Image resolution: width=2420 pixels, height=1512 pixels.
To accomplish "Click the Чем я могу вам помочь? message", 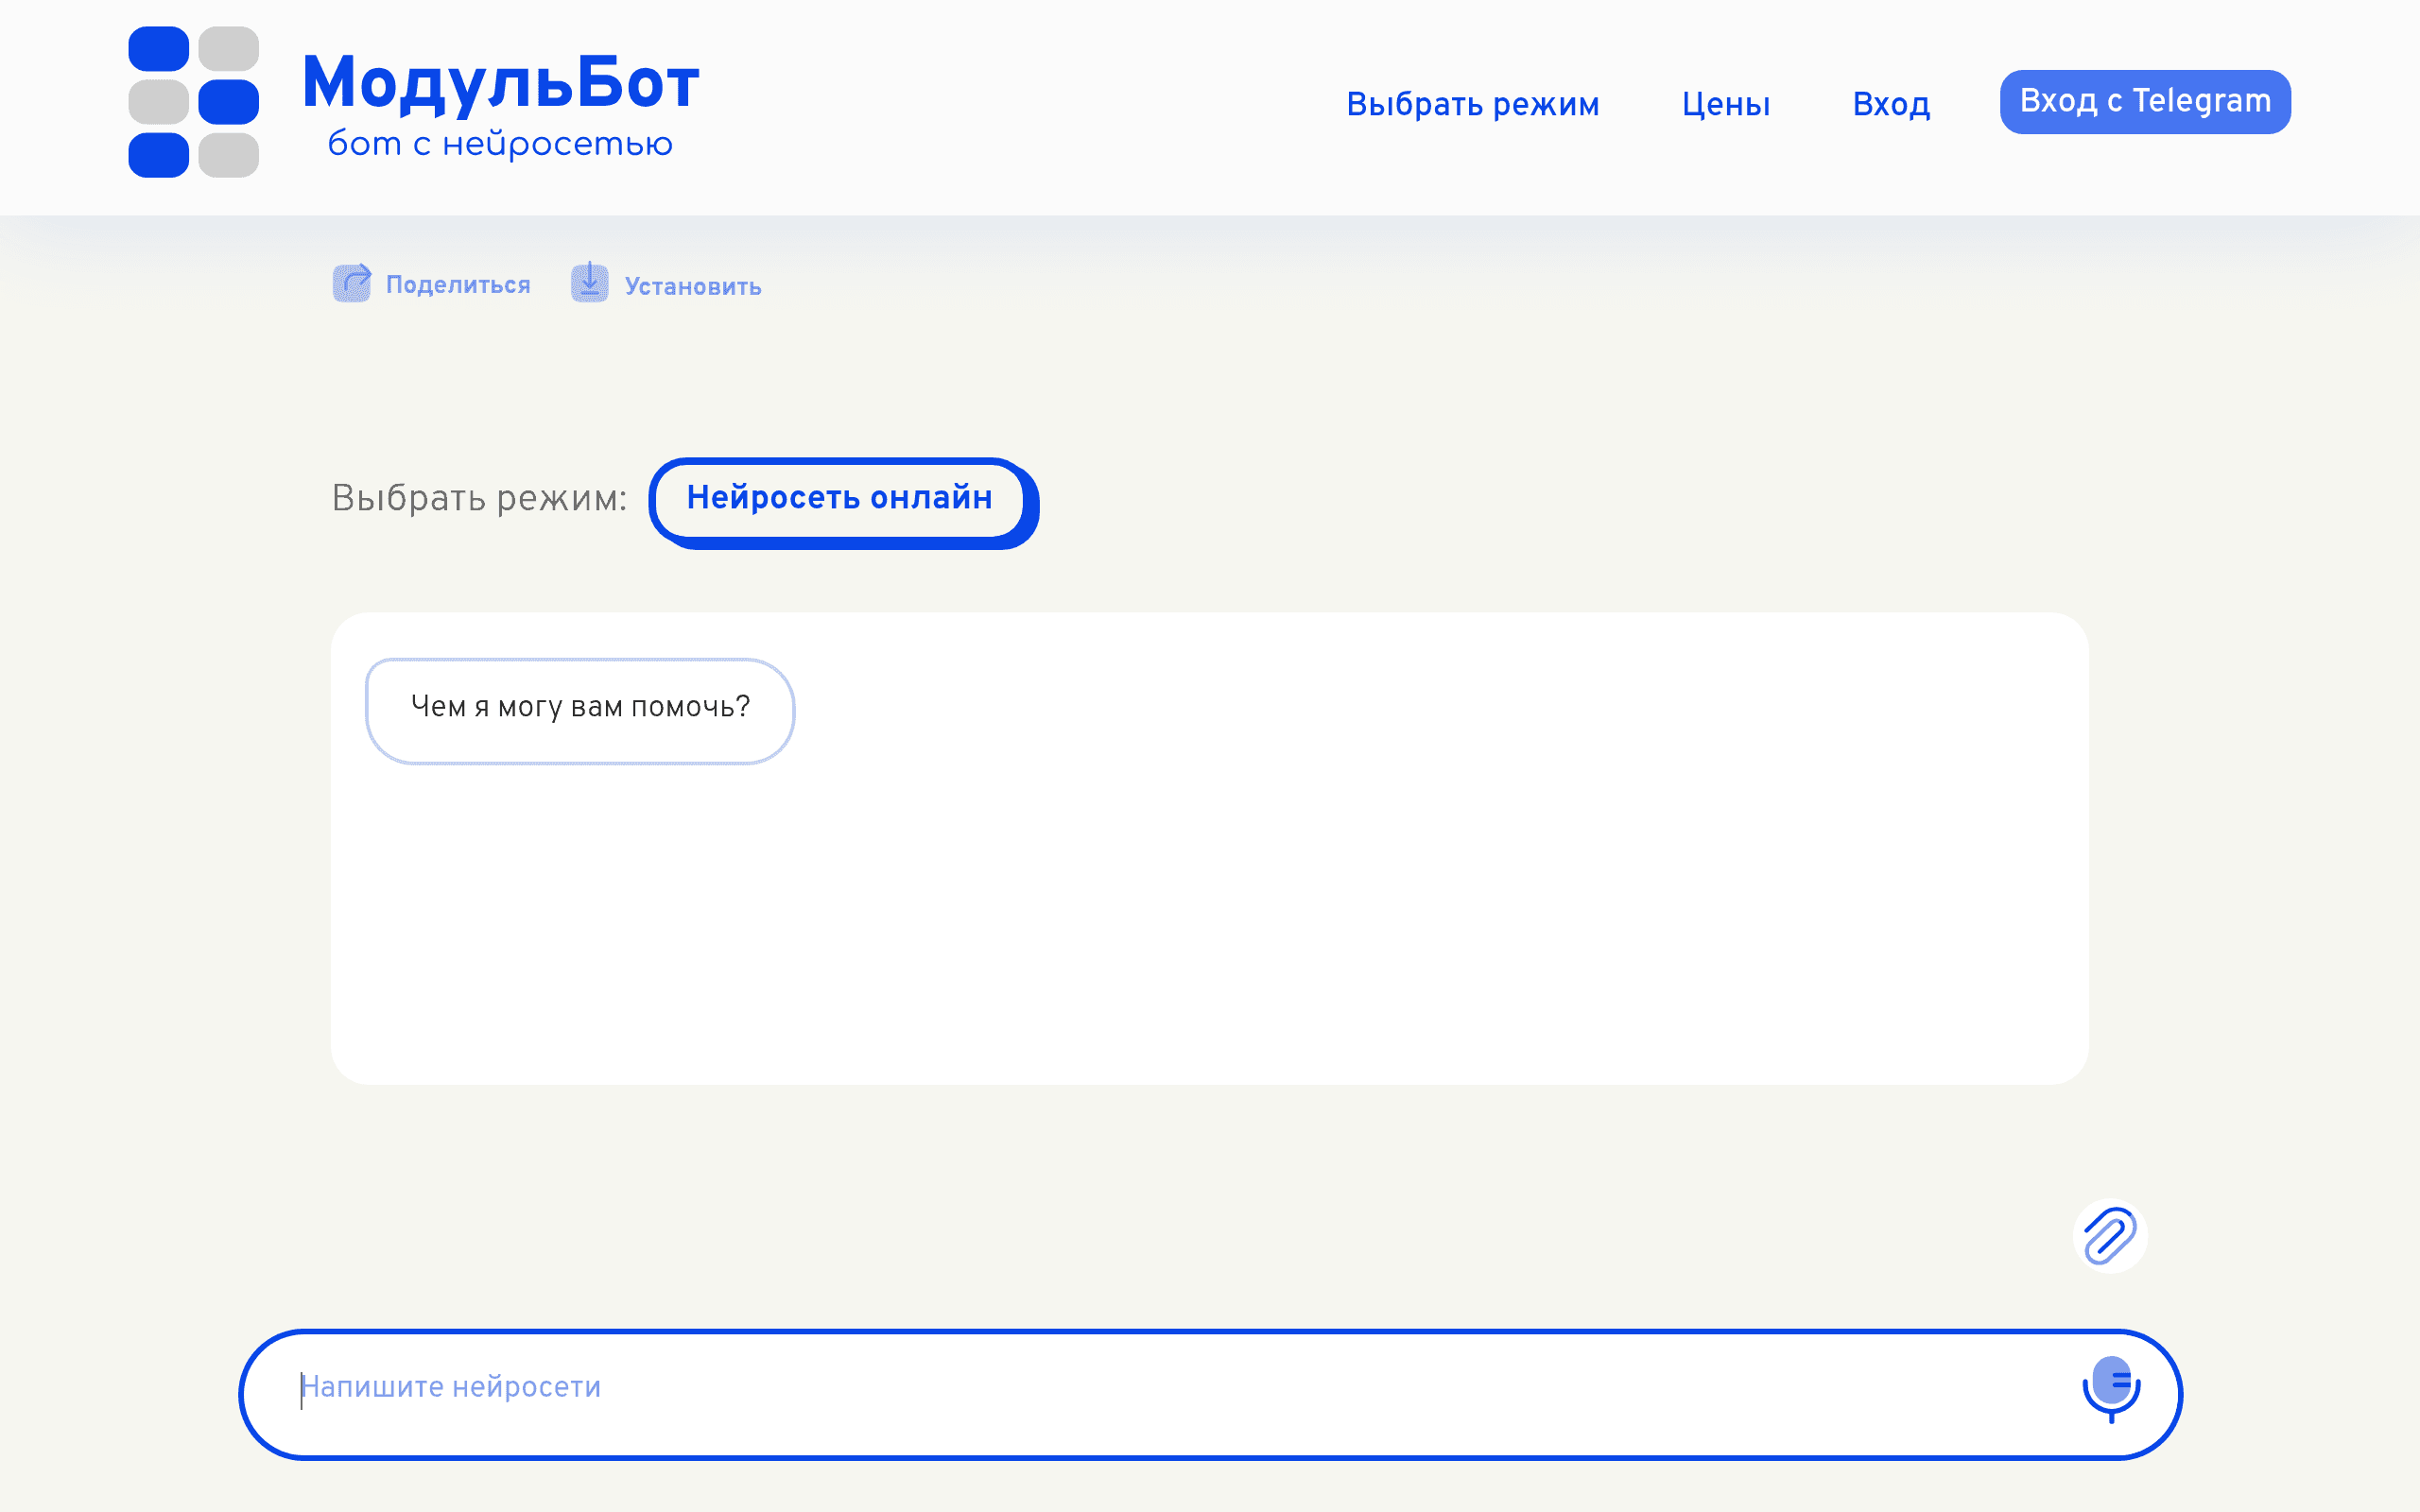I will tap(580, 711).
